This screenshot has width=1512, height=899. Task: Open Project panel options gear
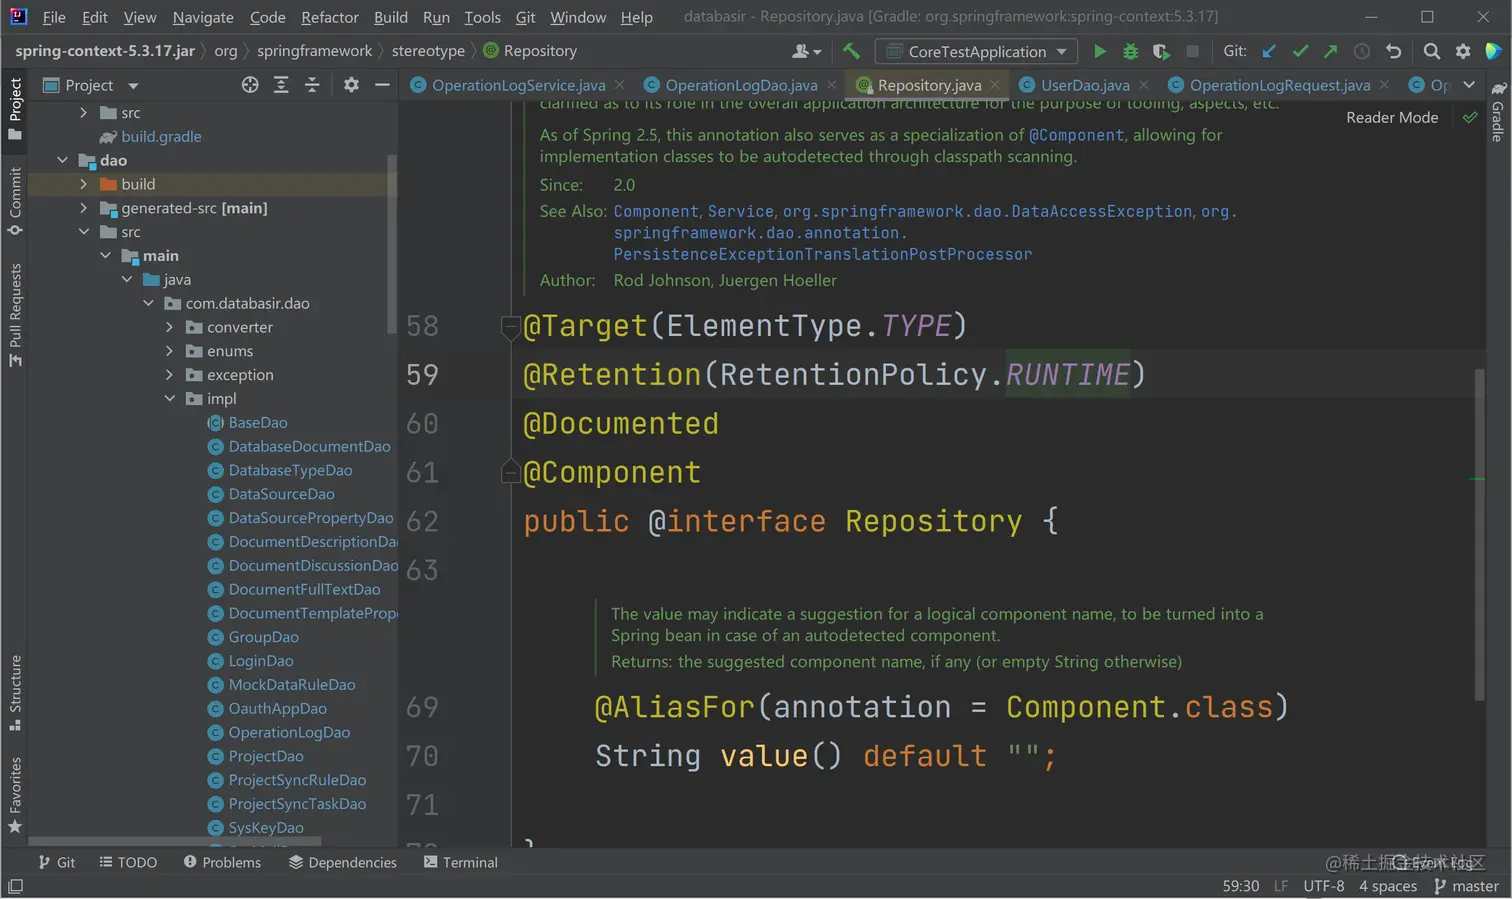click(351, 85)
